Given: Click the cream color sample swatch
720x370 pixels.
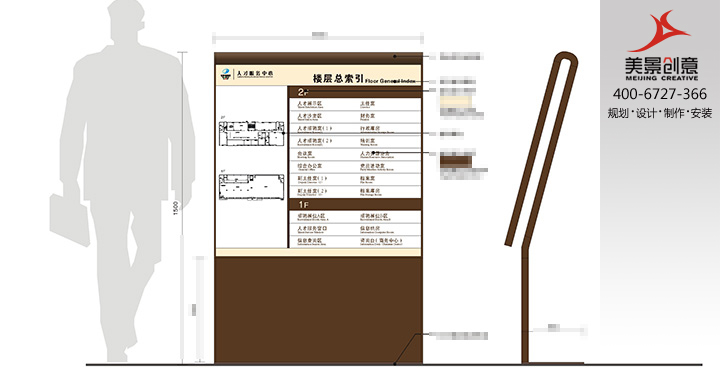Looking at the screenshot, I should click(x=456, y=102).
